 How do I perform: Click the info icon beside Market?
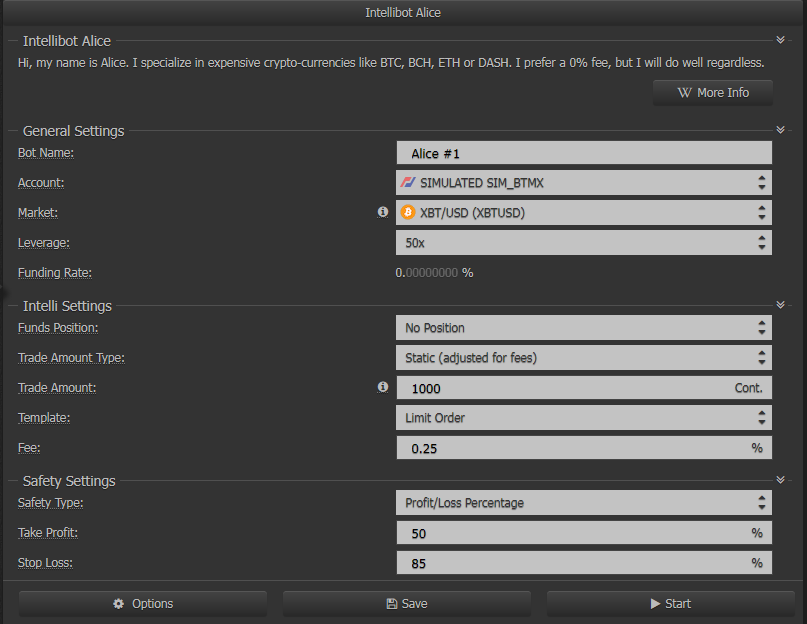[382, 212]
